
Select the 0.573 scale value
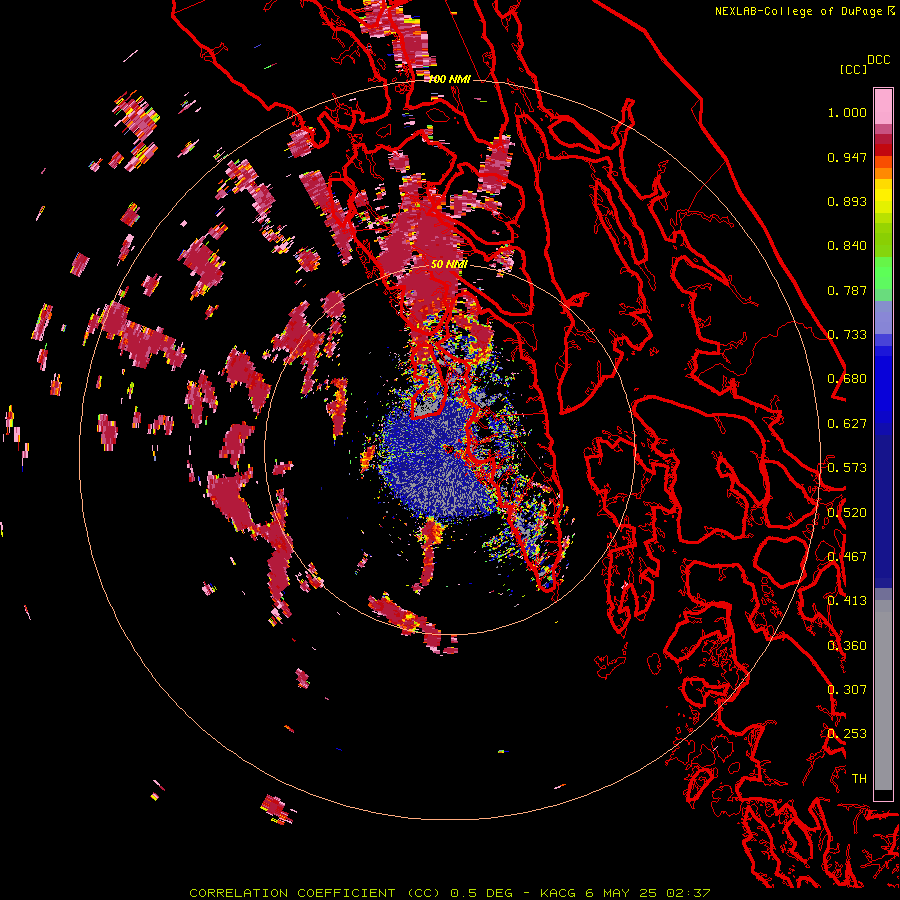847,468
